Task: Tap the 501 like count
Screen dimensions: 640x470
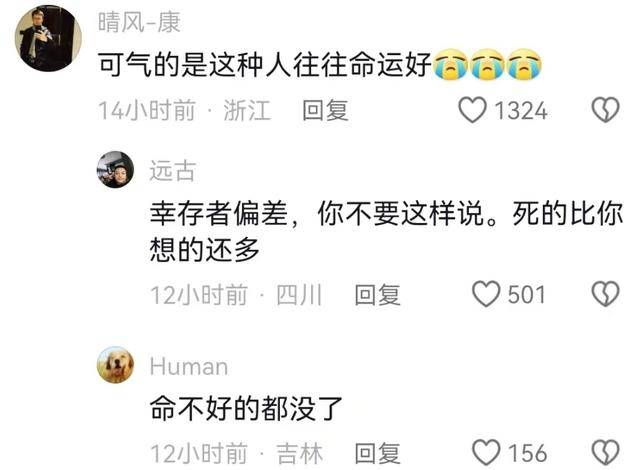Action: pyautogui.click(x=527, y=295)
